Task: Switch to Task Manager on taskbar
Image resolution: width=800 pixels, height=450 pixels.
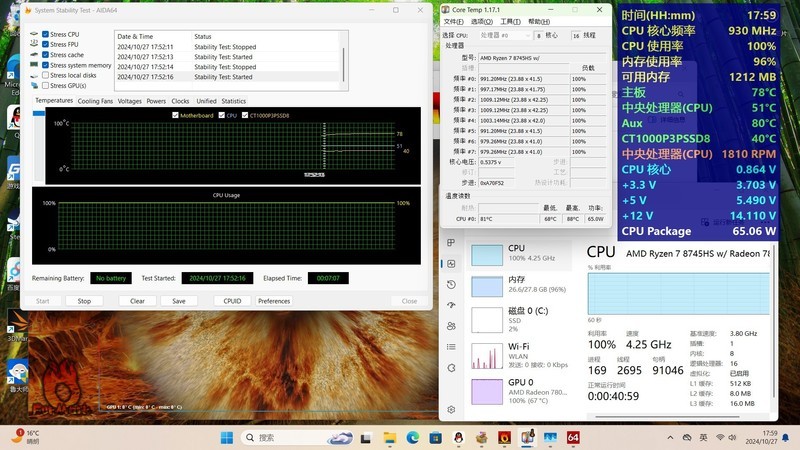Action: click(550, 438)
